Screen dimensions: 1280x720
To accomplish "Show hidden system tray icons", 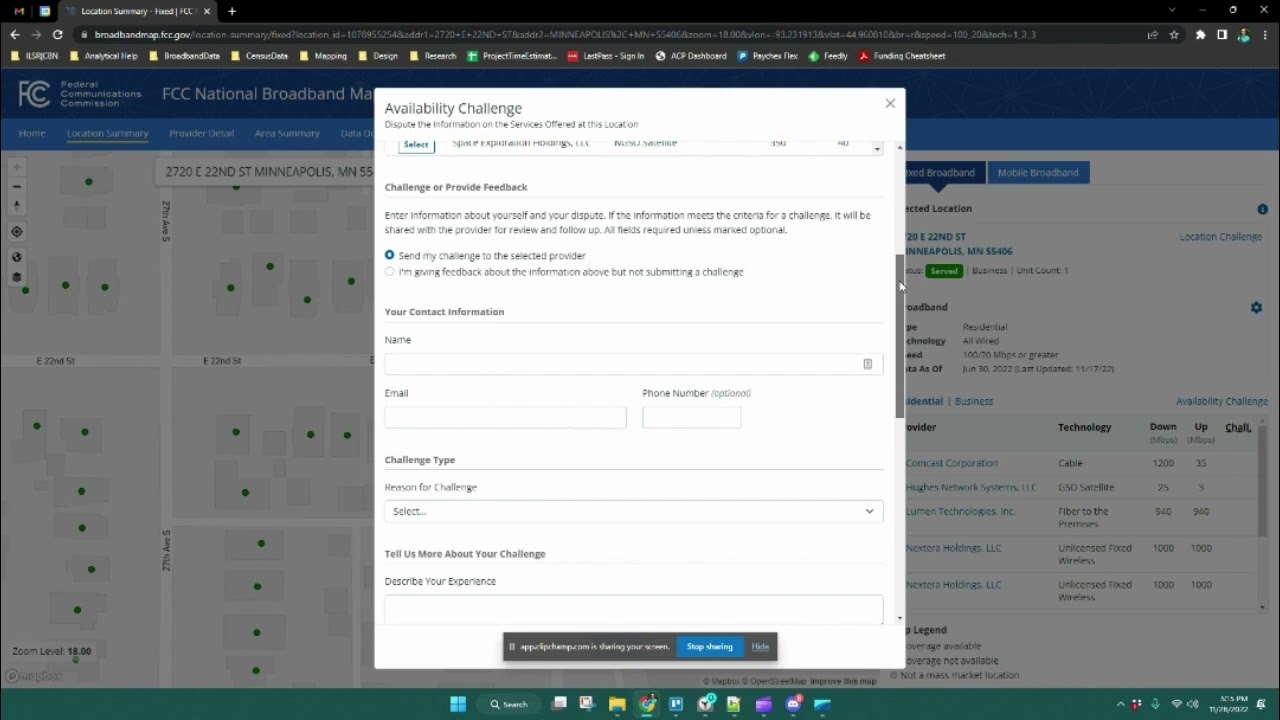I will (x=1120, y=704).
